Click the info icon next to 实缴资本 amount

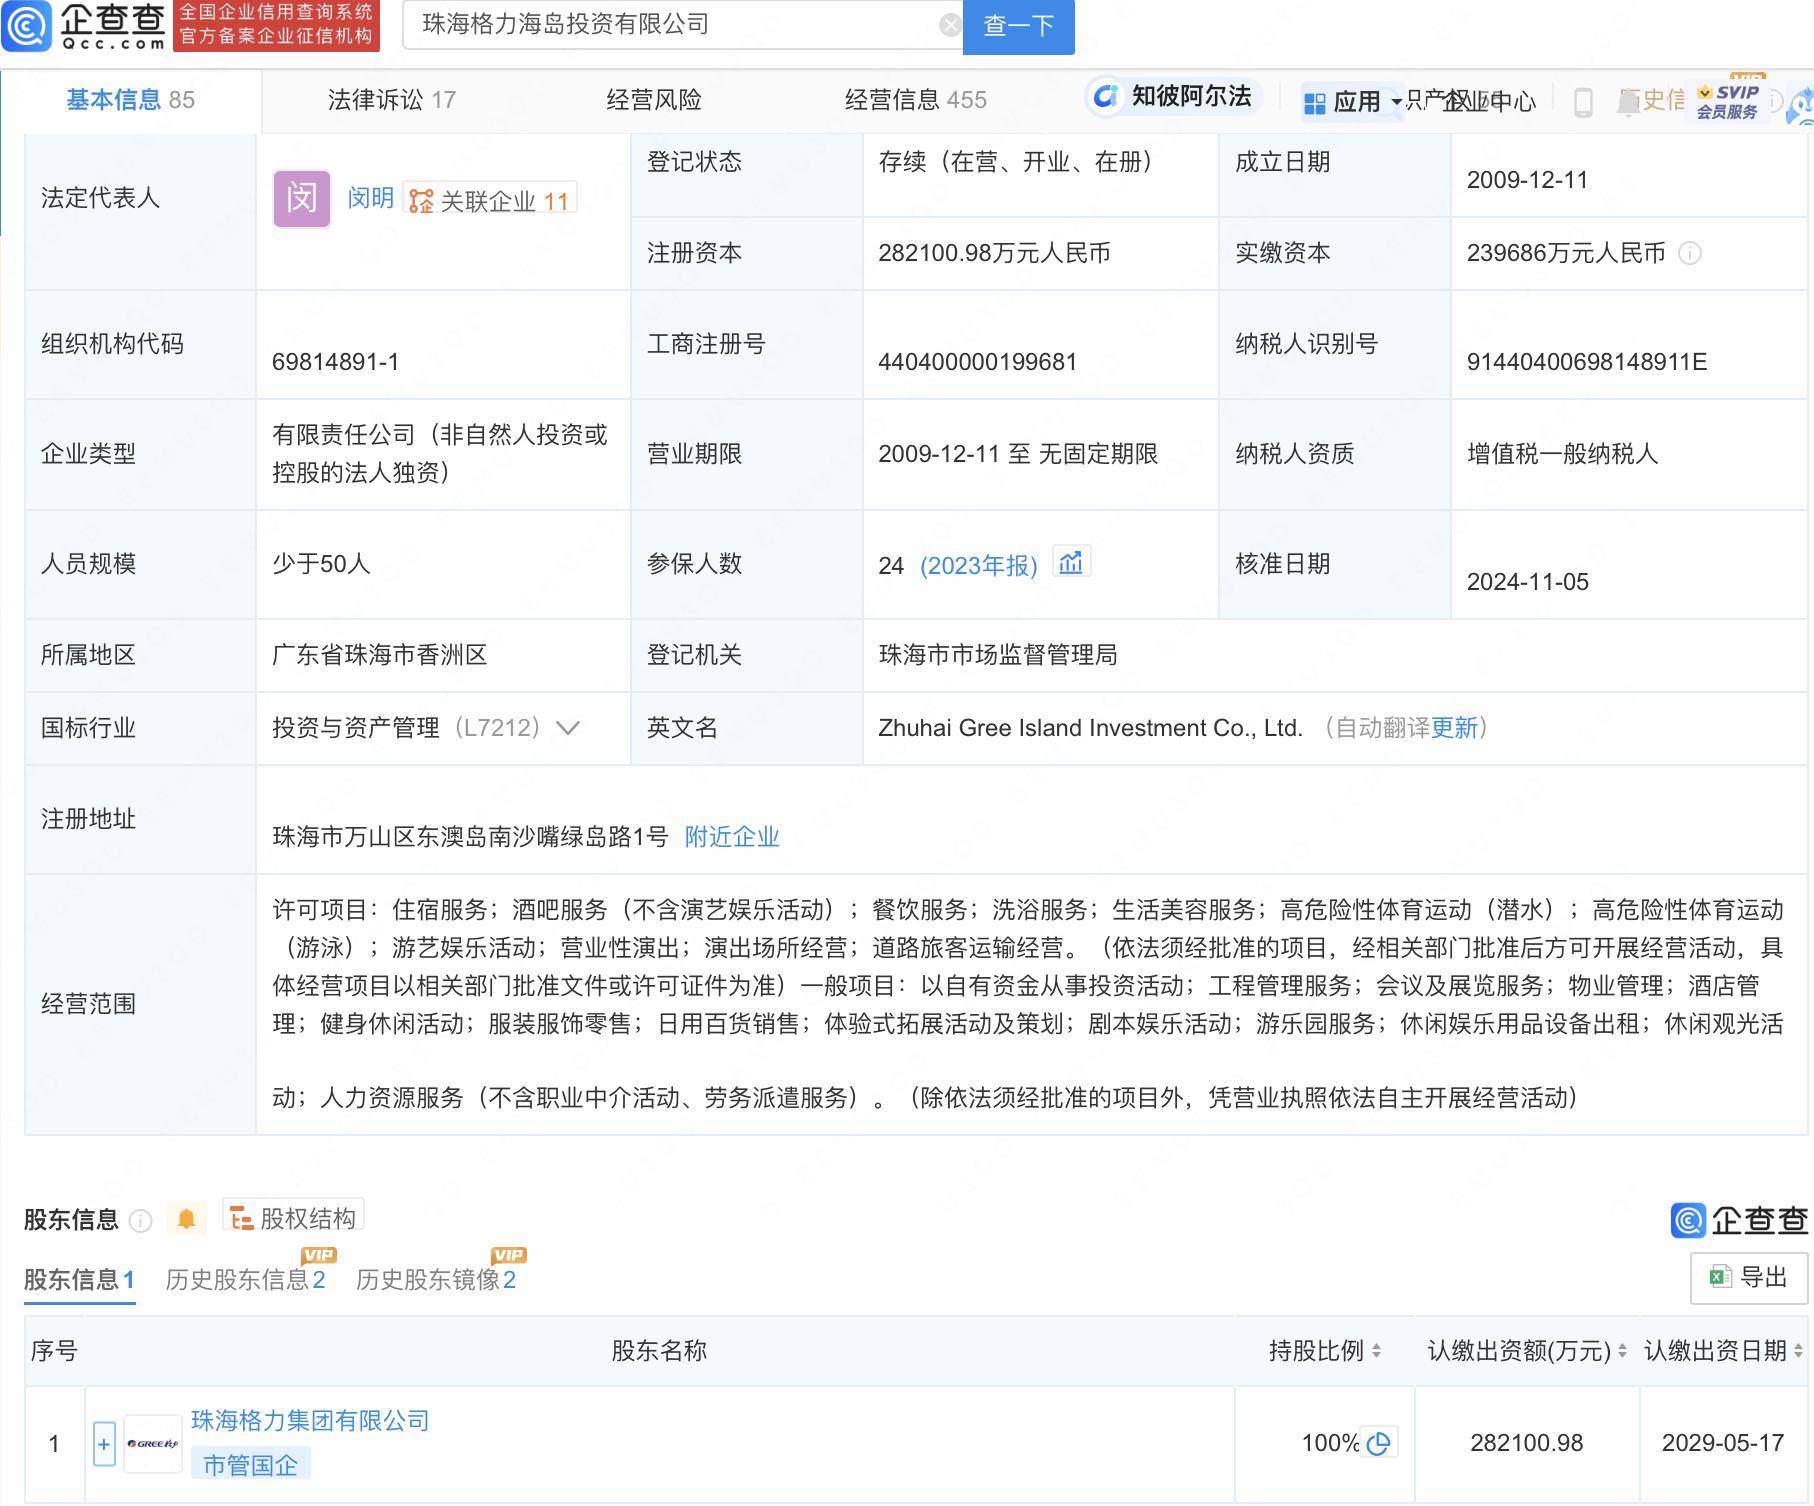click(x=1689, y=253)
